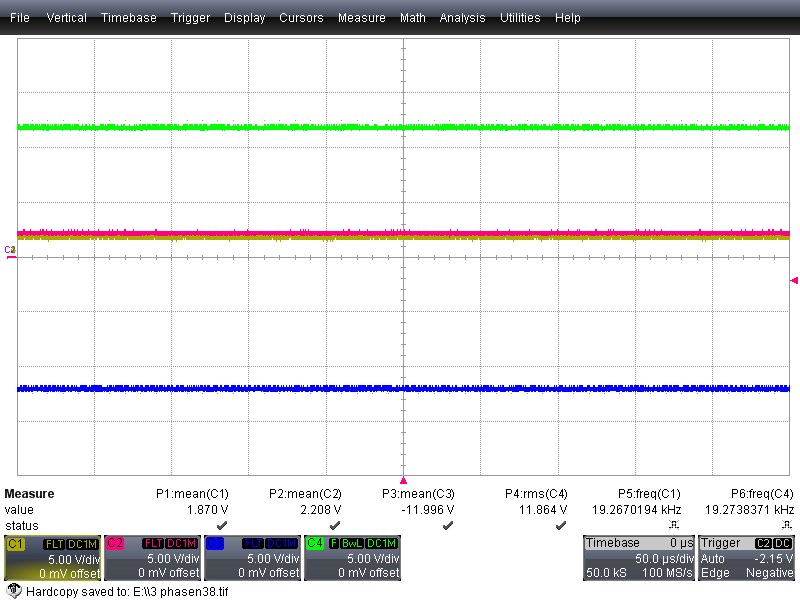Viewport: 800px width, 600px height.
Task: Click the P1 status checkmark icon
Action: [222, 525]
